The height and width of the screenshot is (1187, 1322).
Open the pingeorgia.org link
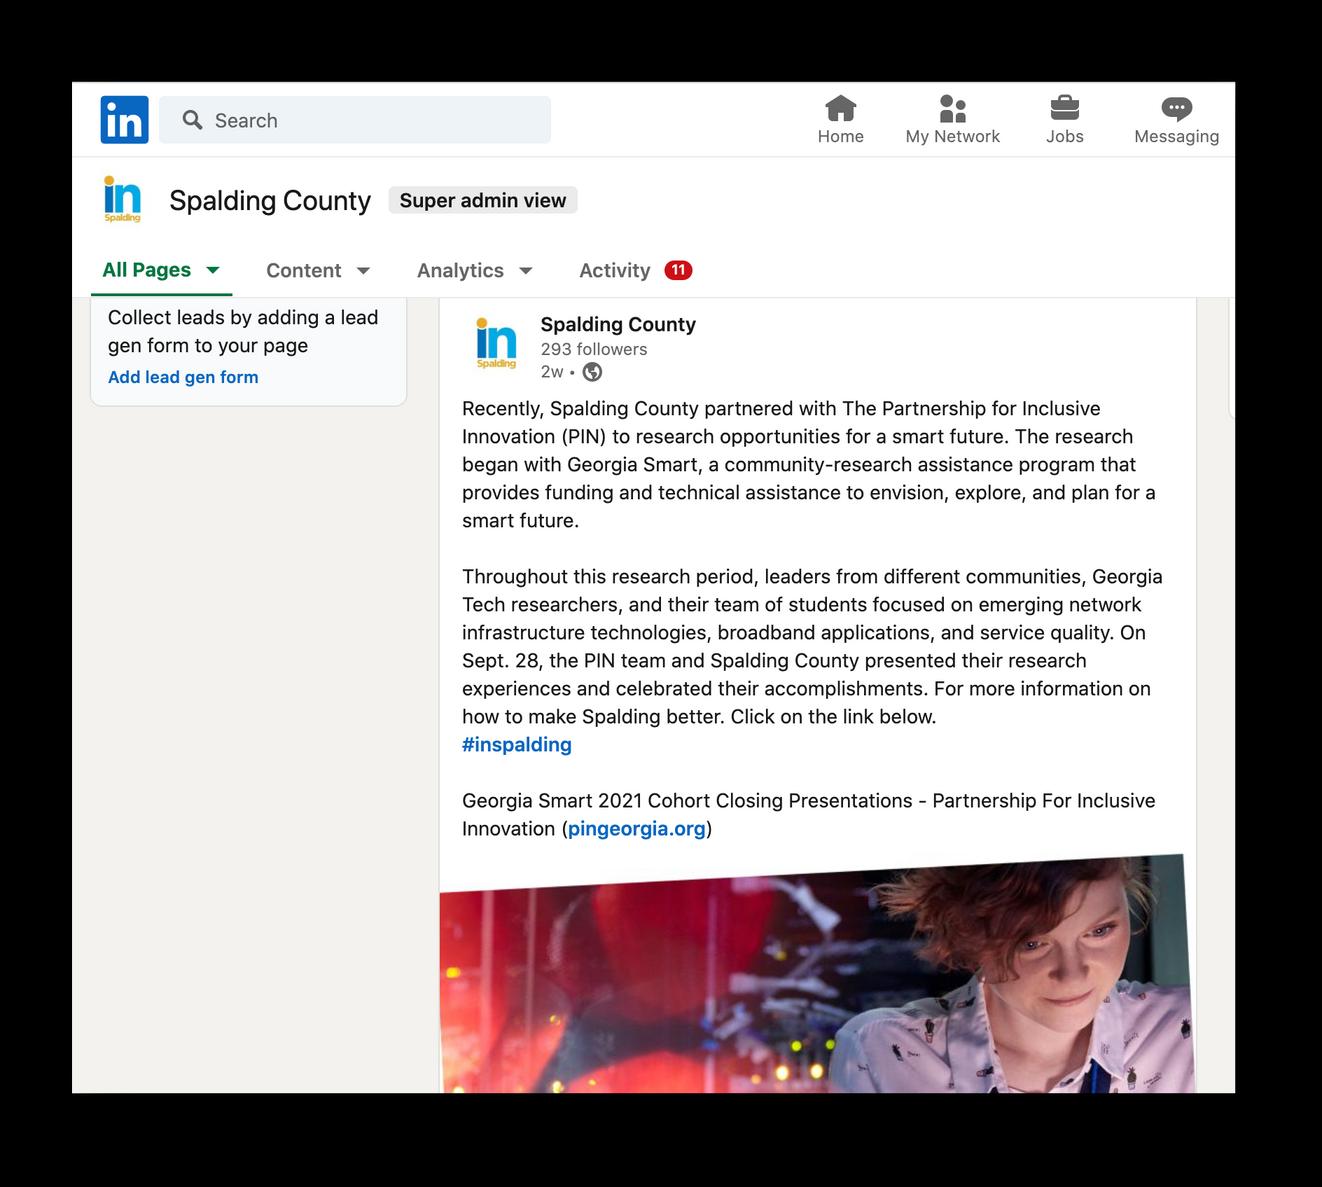click(637, 828)
